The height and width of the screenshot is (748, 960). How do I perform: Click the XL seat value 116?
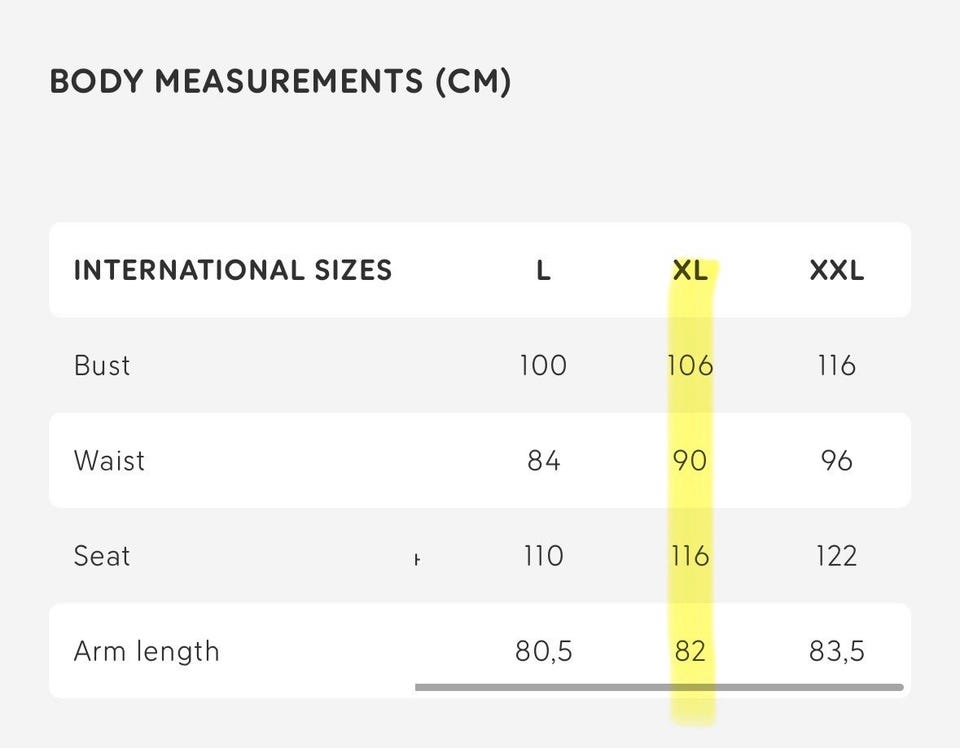click(690, 556)
